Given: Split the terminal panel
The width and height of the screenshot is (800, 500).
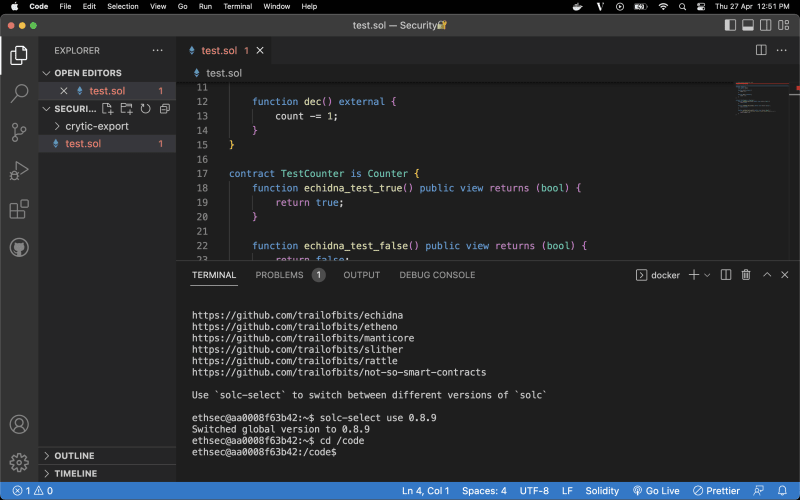Looking at the screenshot, I should (726, 275).
